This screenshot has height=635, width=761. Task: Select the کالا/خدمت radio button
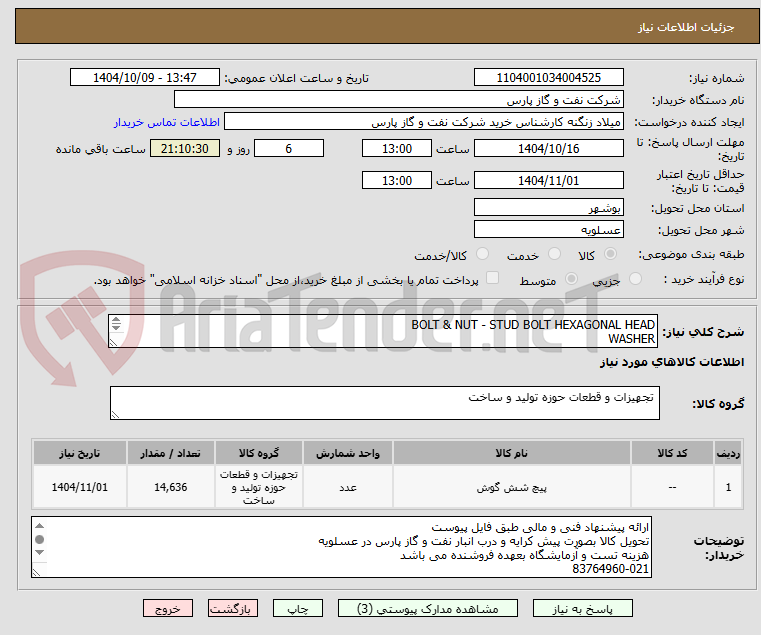[x=482, y=254]
